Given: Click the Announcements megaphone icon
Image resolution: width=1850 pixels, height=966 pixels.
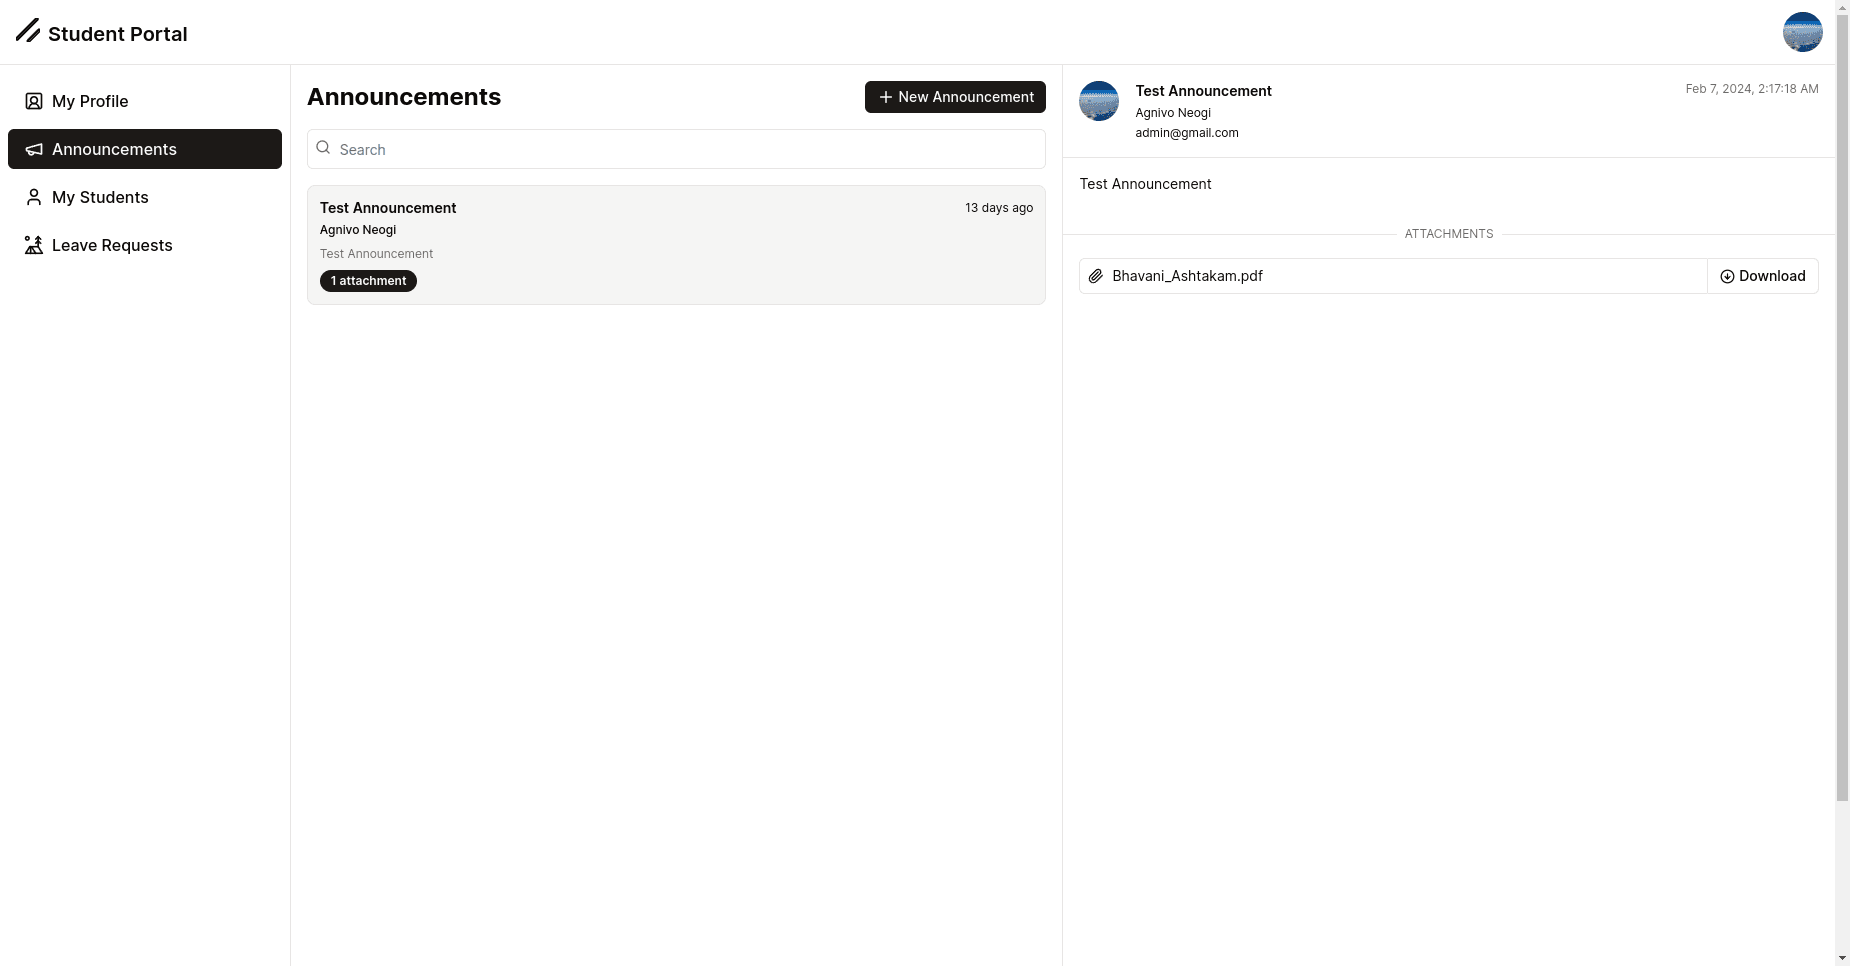Looking at the screenshot, I should [34, 149].
